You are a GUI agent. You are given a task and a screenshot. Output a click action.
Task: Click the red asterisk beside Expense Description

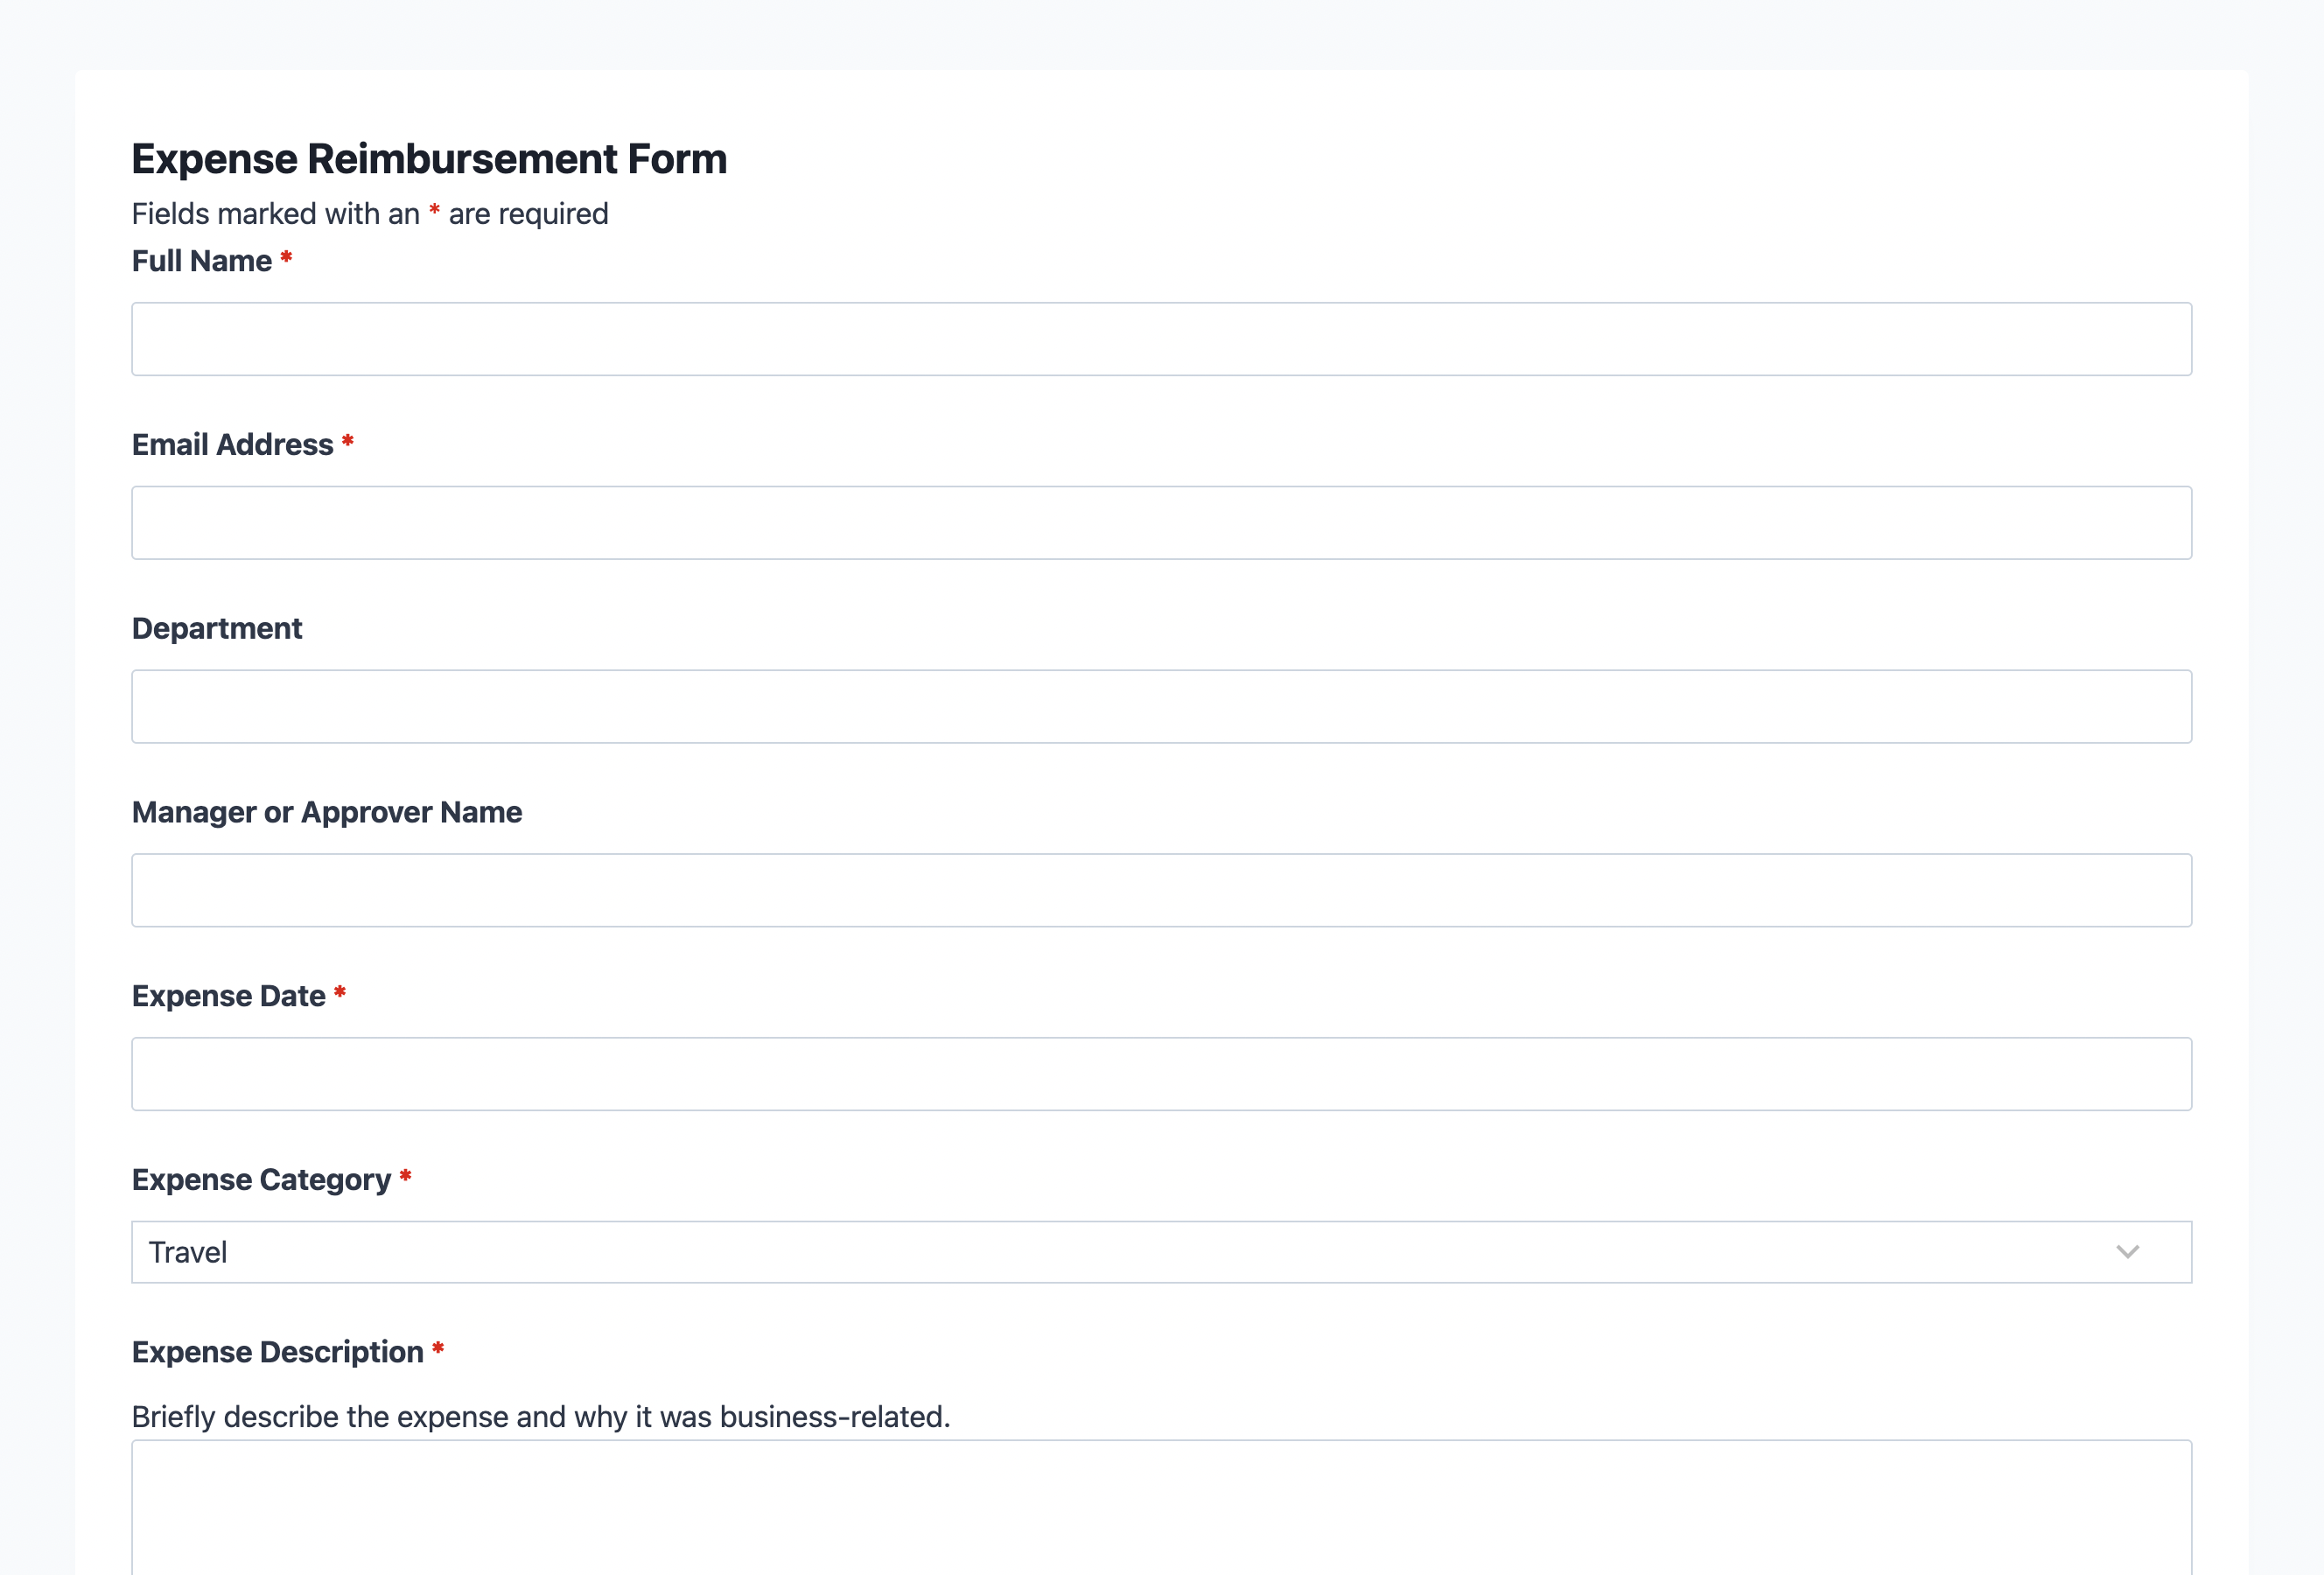[438, 1349]
